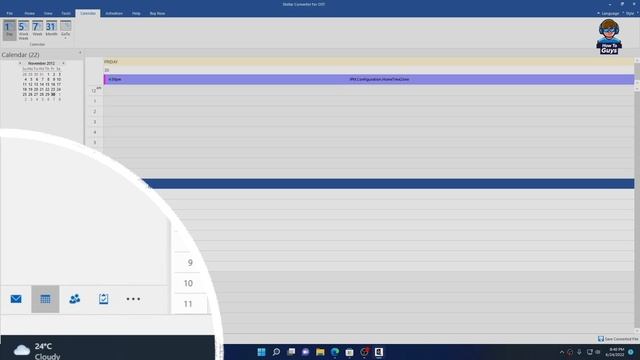Select date 26 in mini calendar
The width and height of the screenshot is (640, 360).
tap(30, 94)
